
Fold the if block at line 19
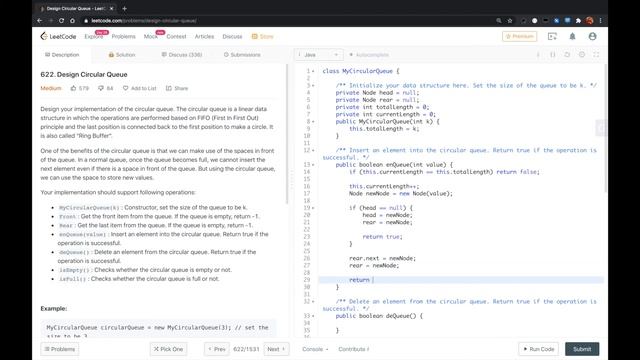[x=313, y=208]
